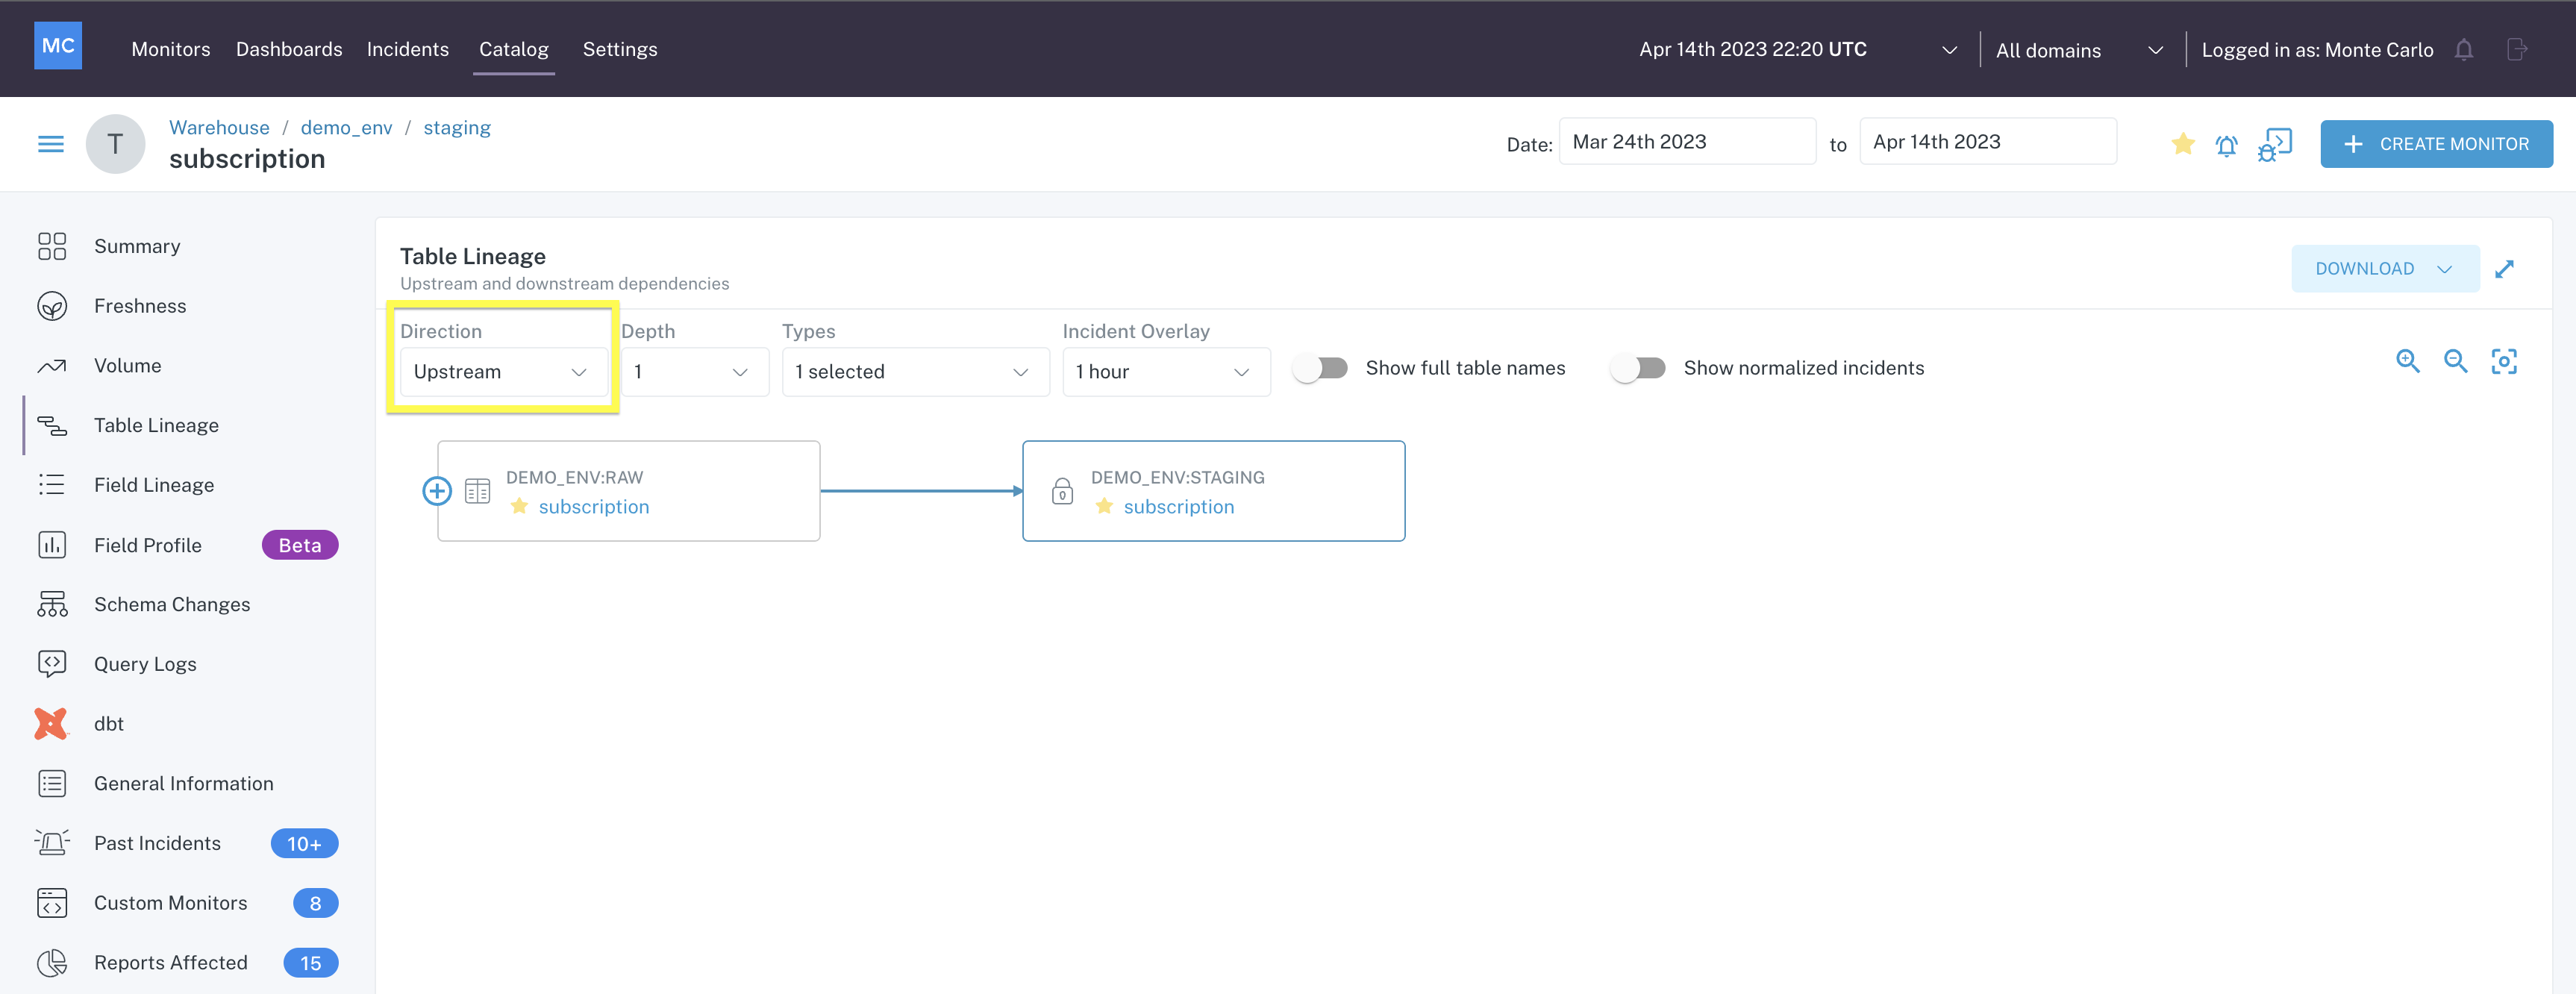Click the Query Logs sidebar icon
The height and width of the screenshot is (994, 2576).
pyautogui.click(x=51, y=663)
